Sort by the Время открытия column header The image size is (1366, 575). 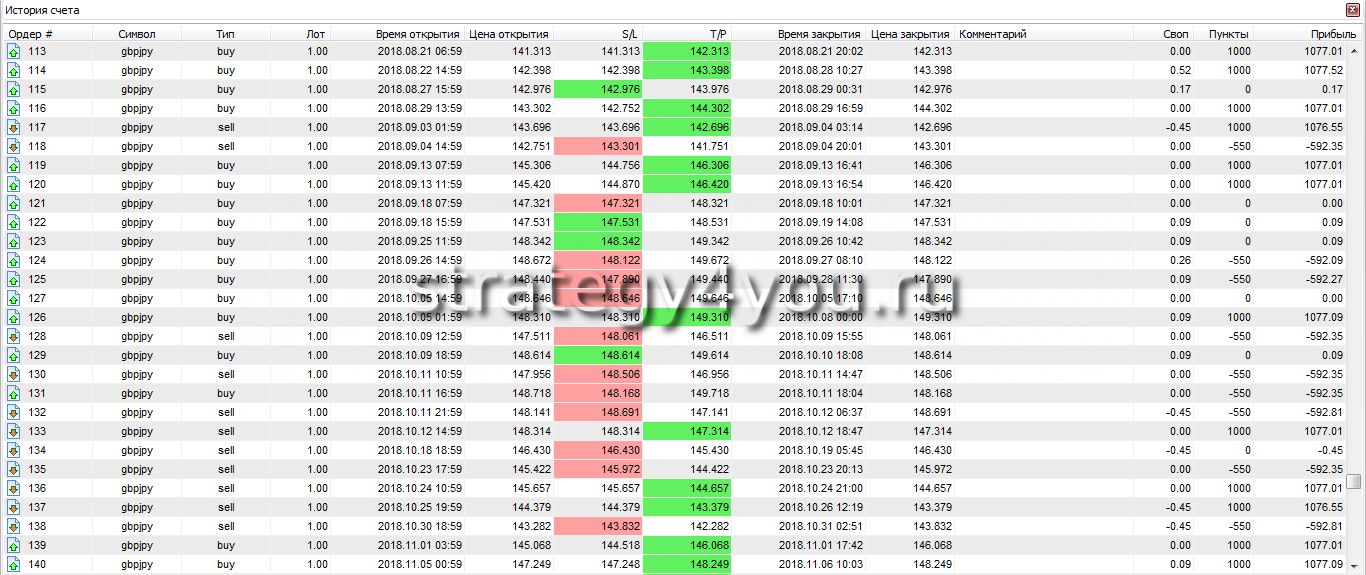pos(418,34)
